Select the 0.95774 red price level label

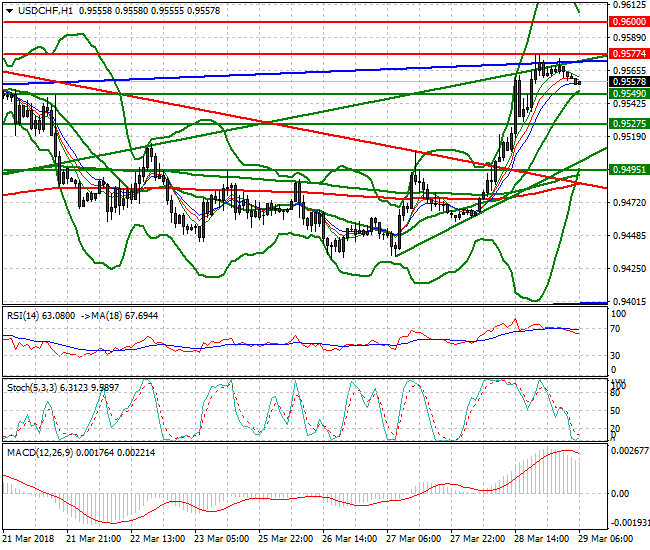click(629, 53)
